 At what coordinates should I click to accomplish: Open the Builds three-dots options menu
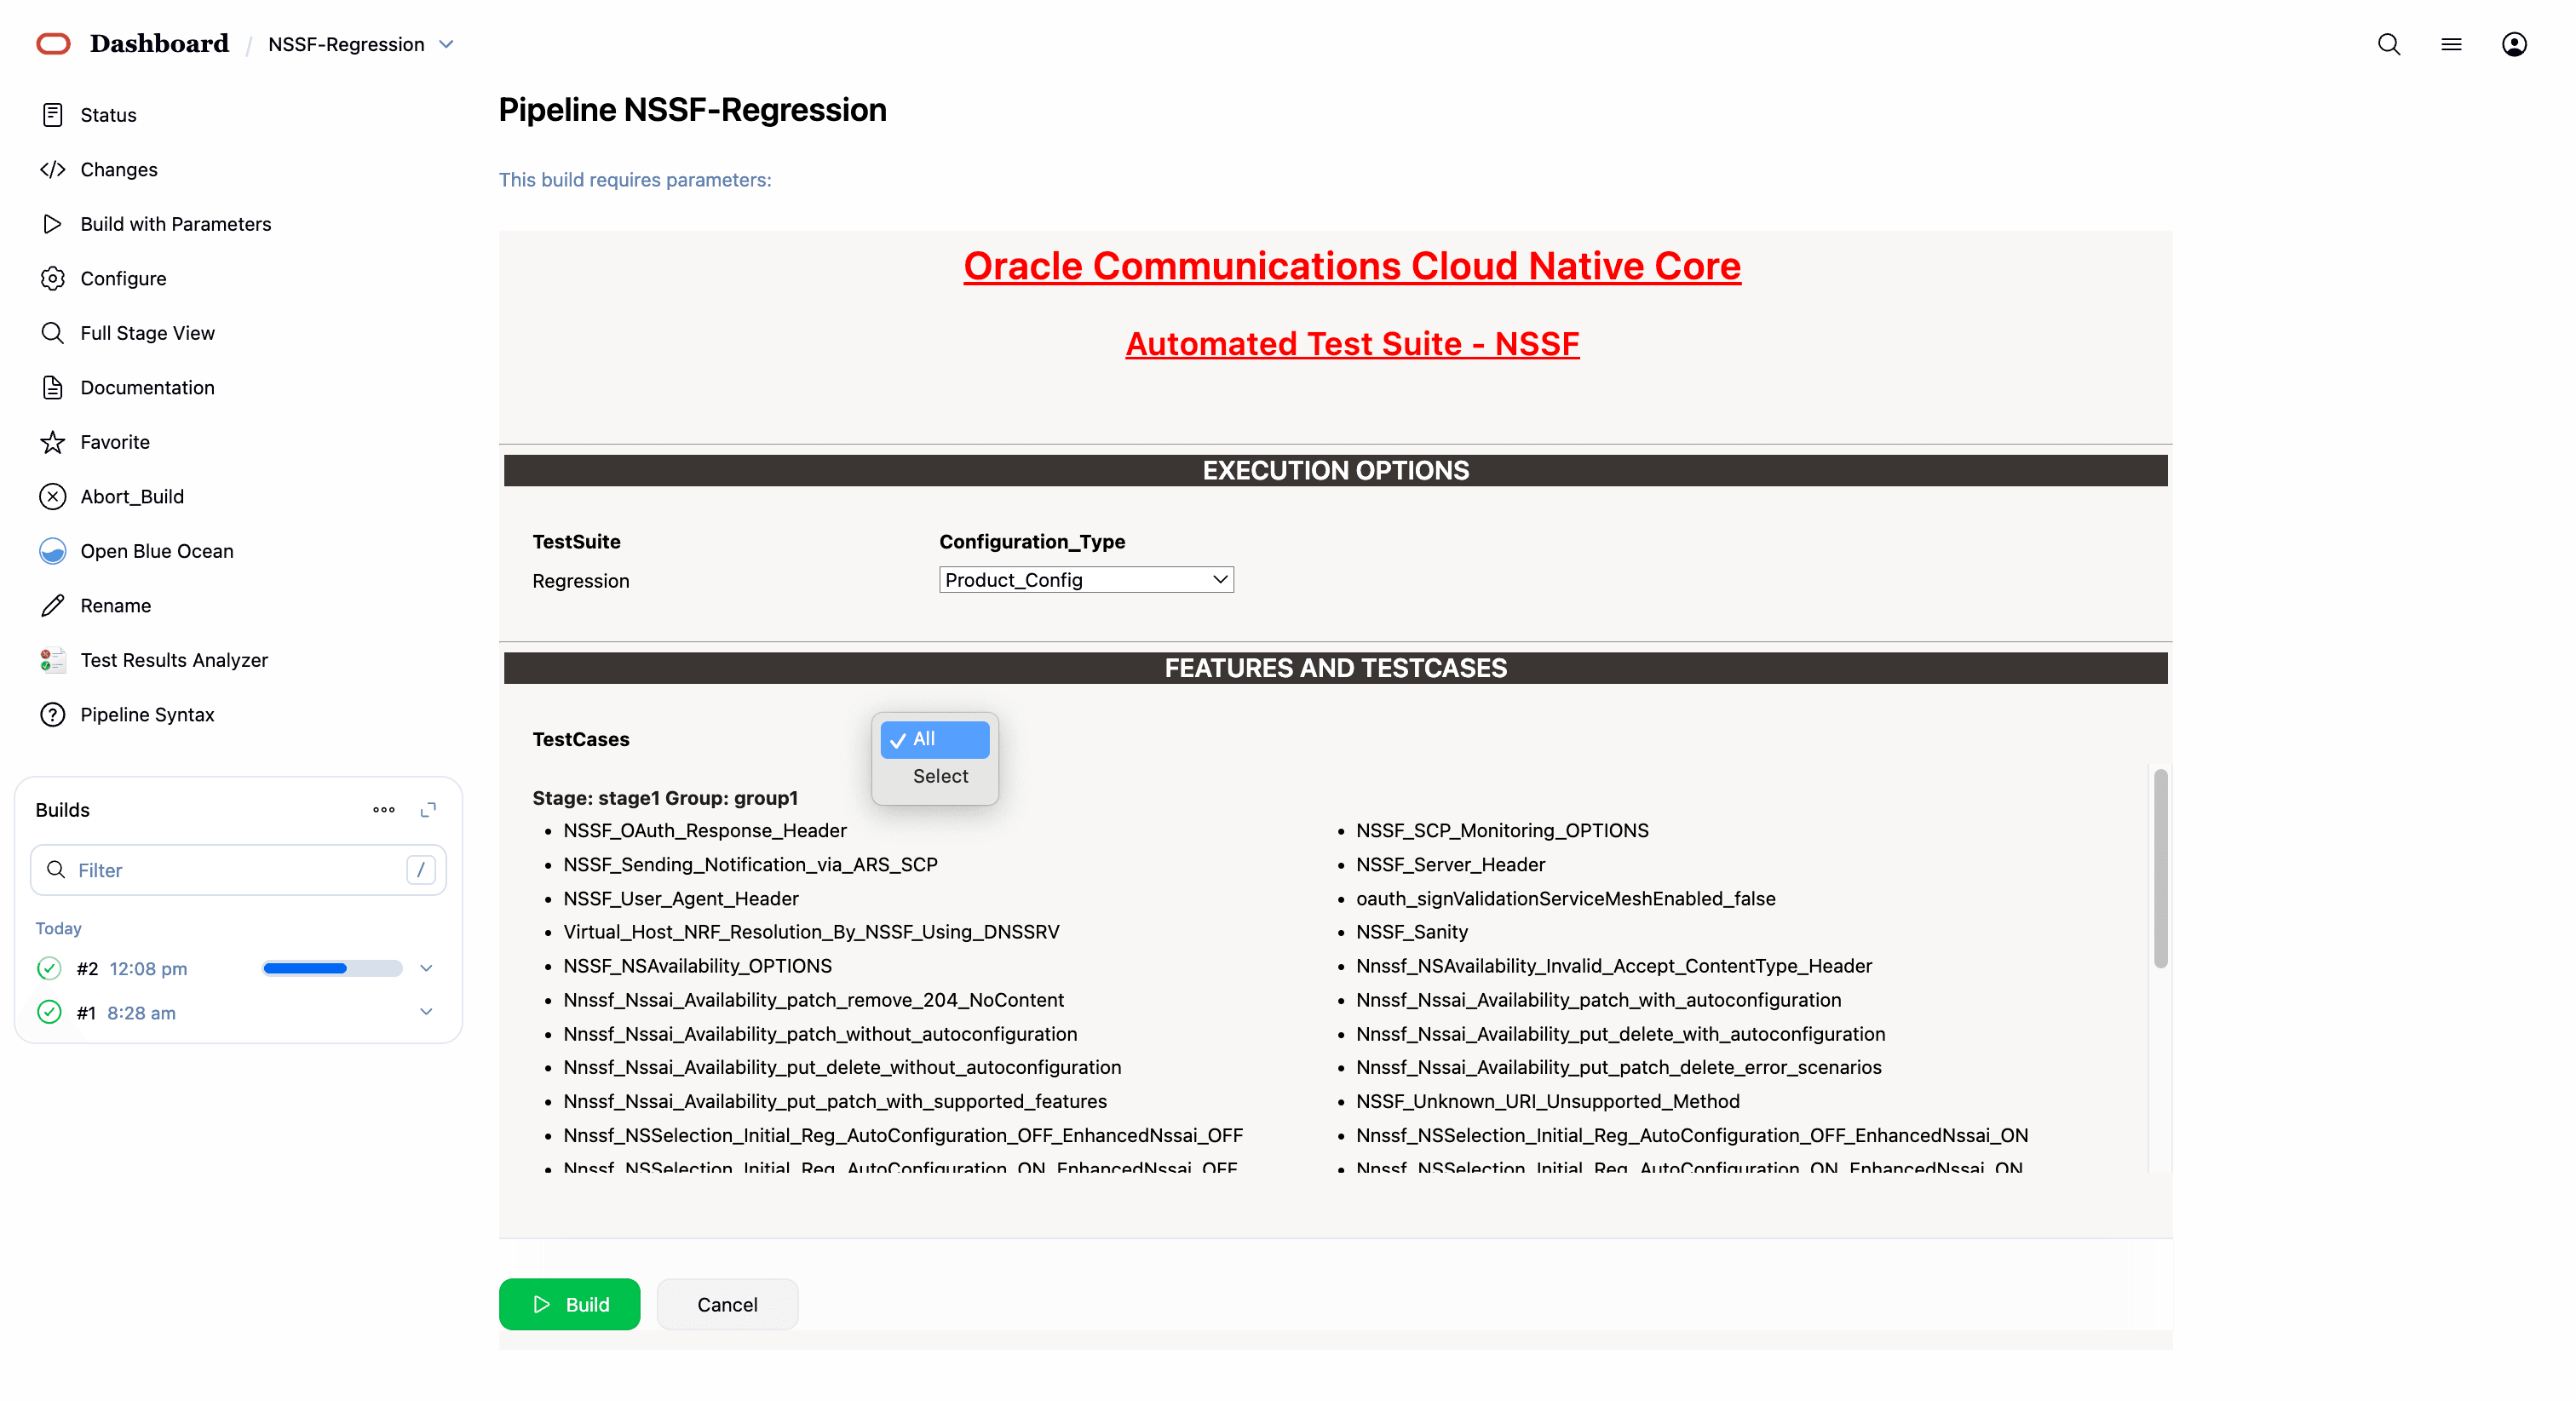click(384, 810)
